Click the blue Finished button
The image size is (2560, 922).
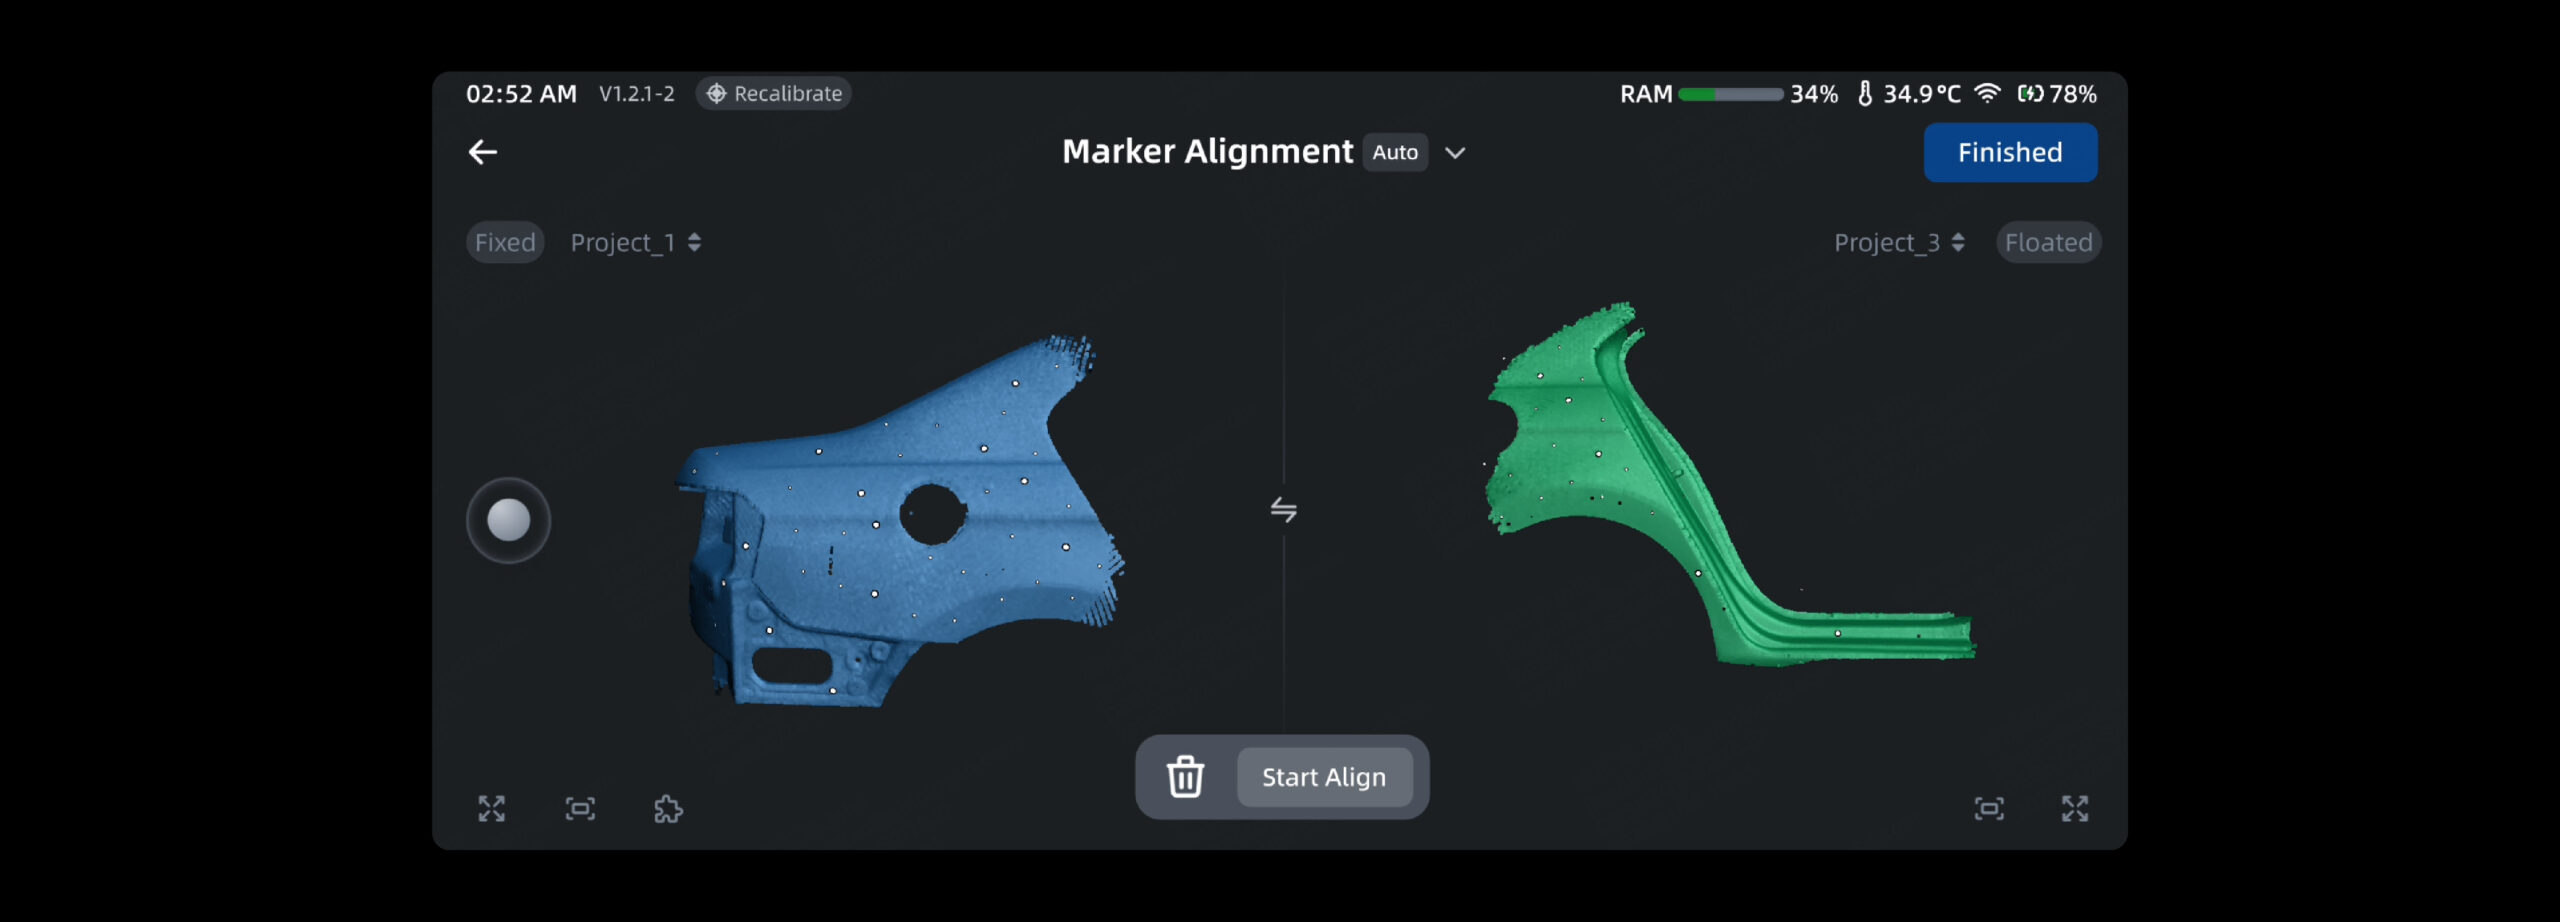pos(2010,153)
